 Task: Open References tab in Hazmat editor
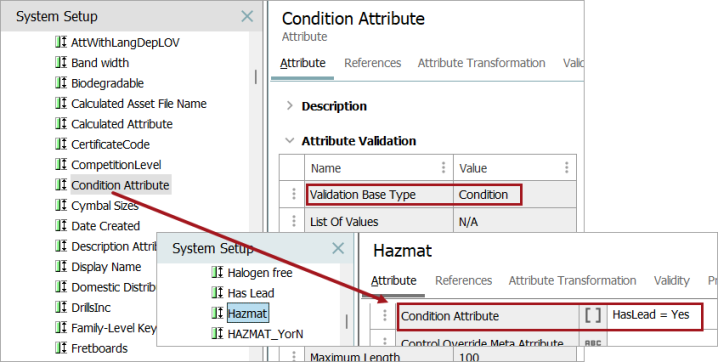(x=463, y=281)
